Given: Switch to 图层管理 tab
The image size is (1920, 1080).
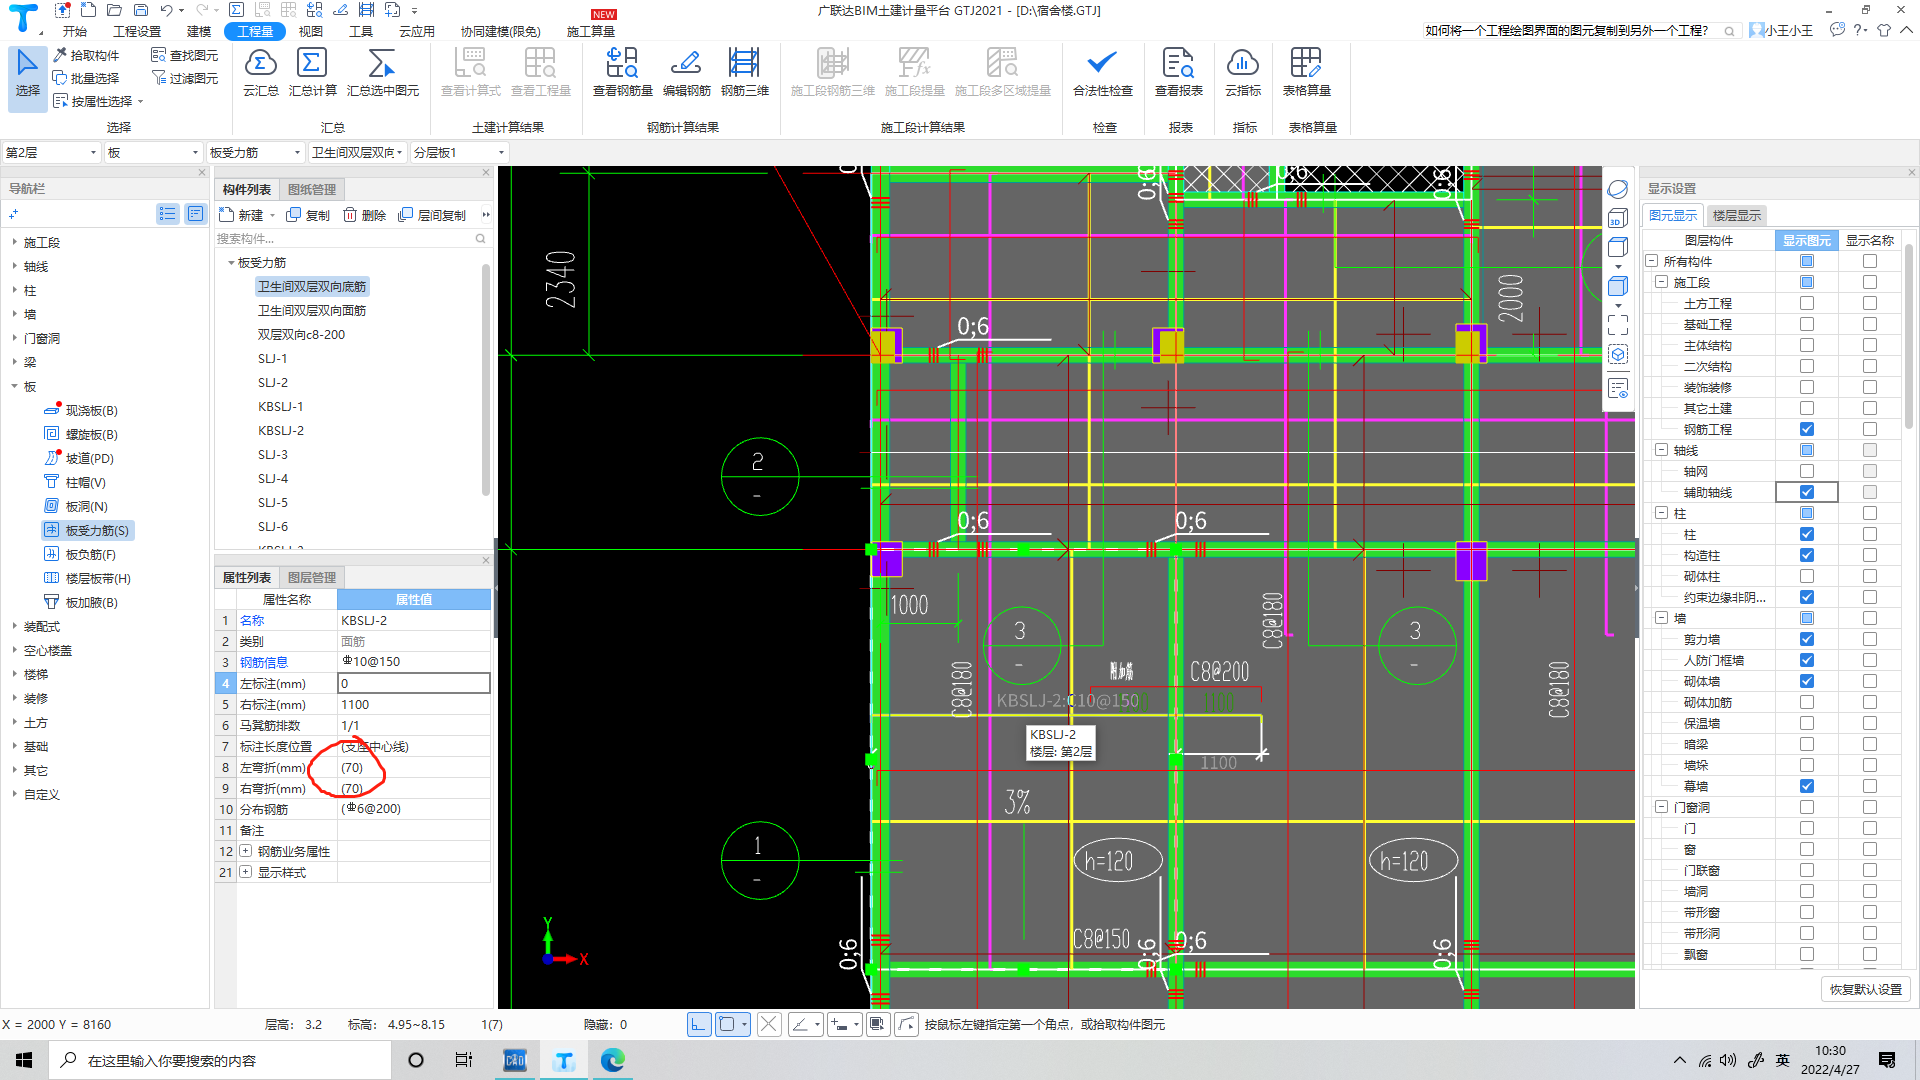Looking at the screenshot, I should (x=312, y=577).
